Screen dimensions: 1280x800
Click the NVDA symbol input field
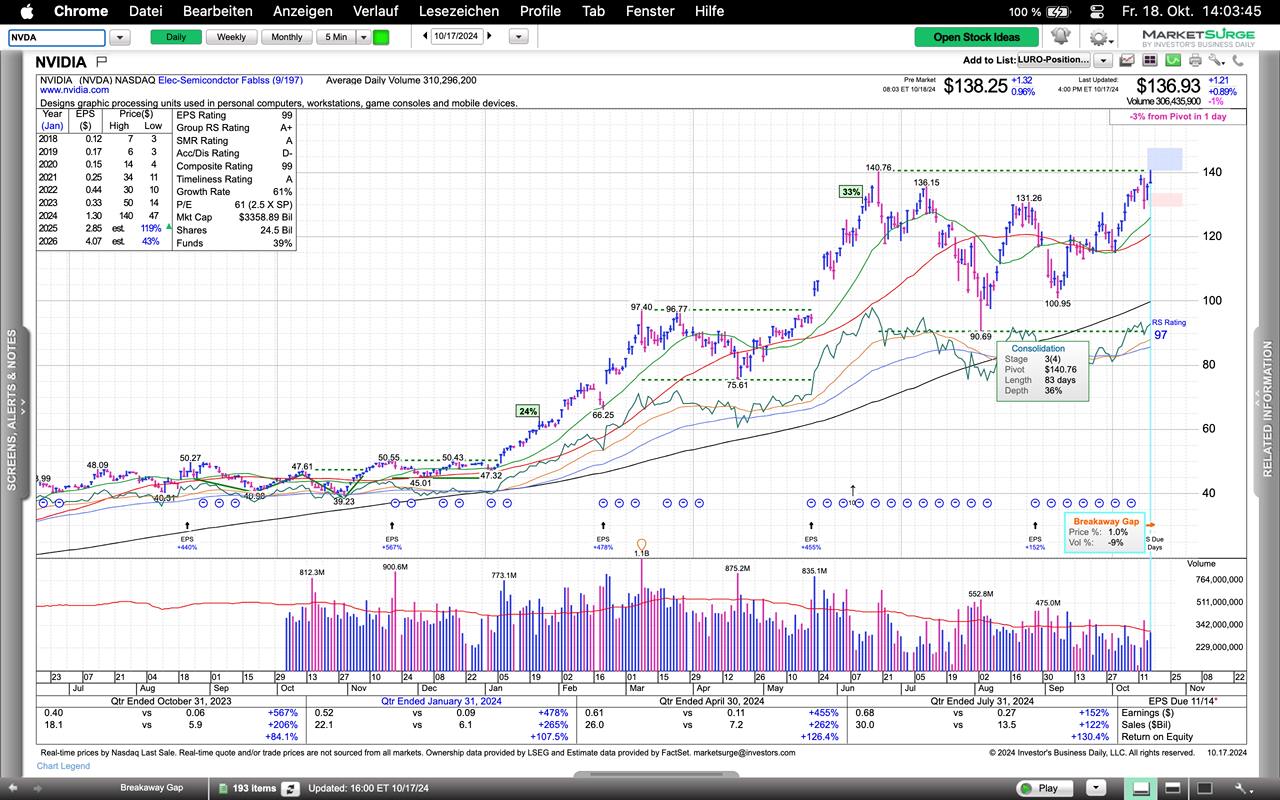pyautogui.click(x=56, y=37)
